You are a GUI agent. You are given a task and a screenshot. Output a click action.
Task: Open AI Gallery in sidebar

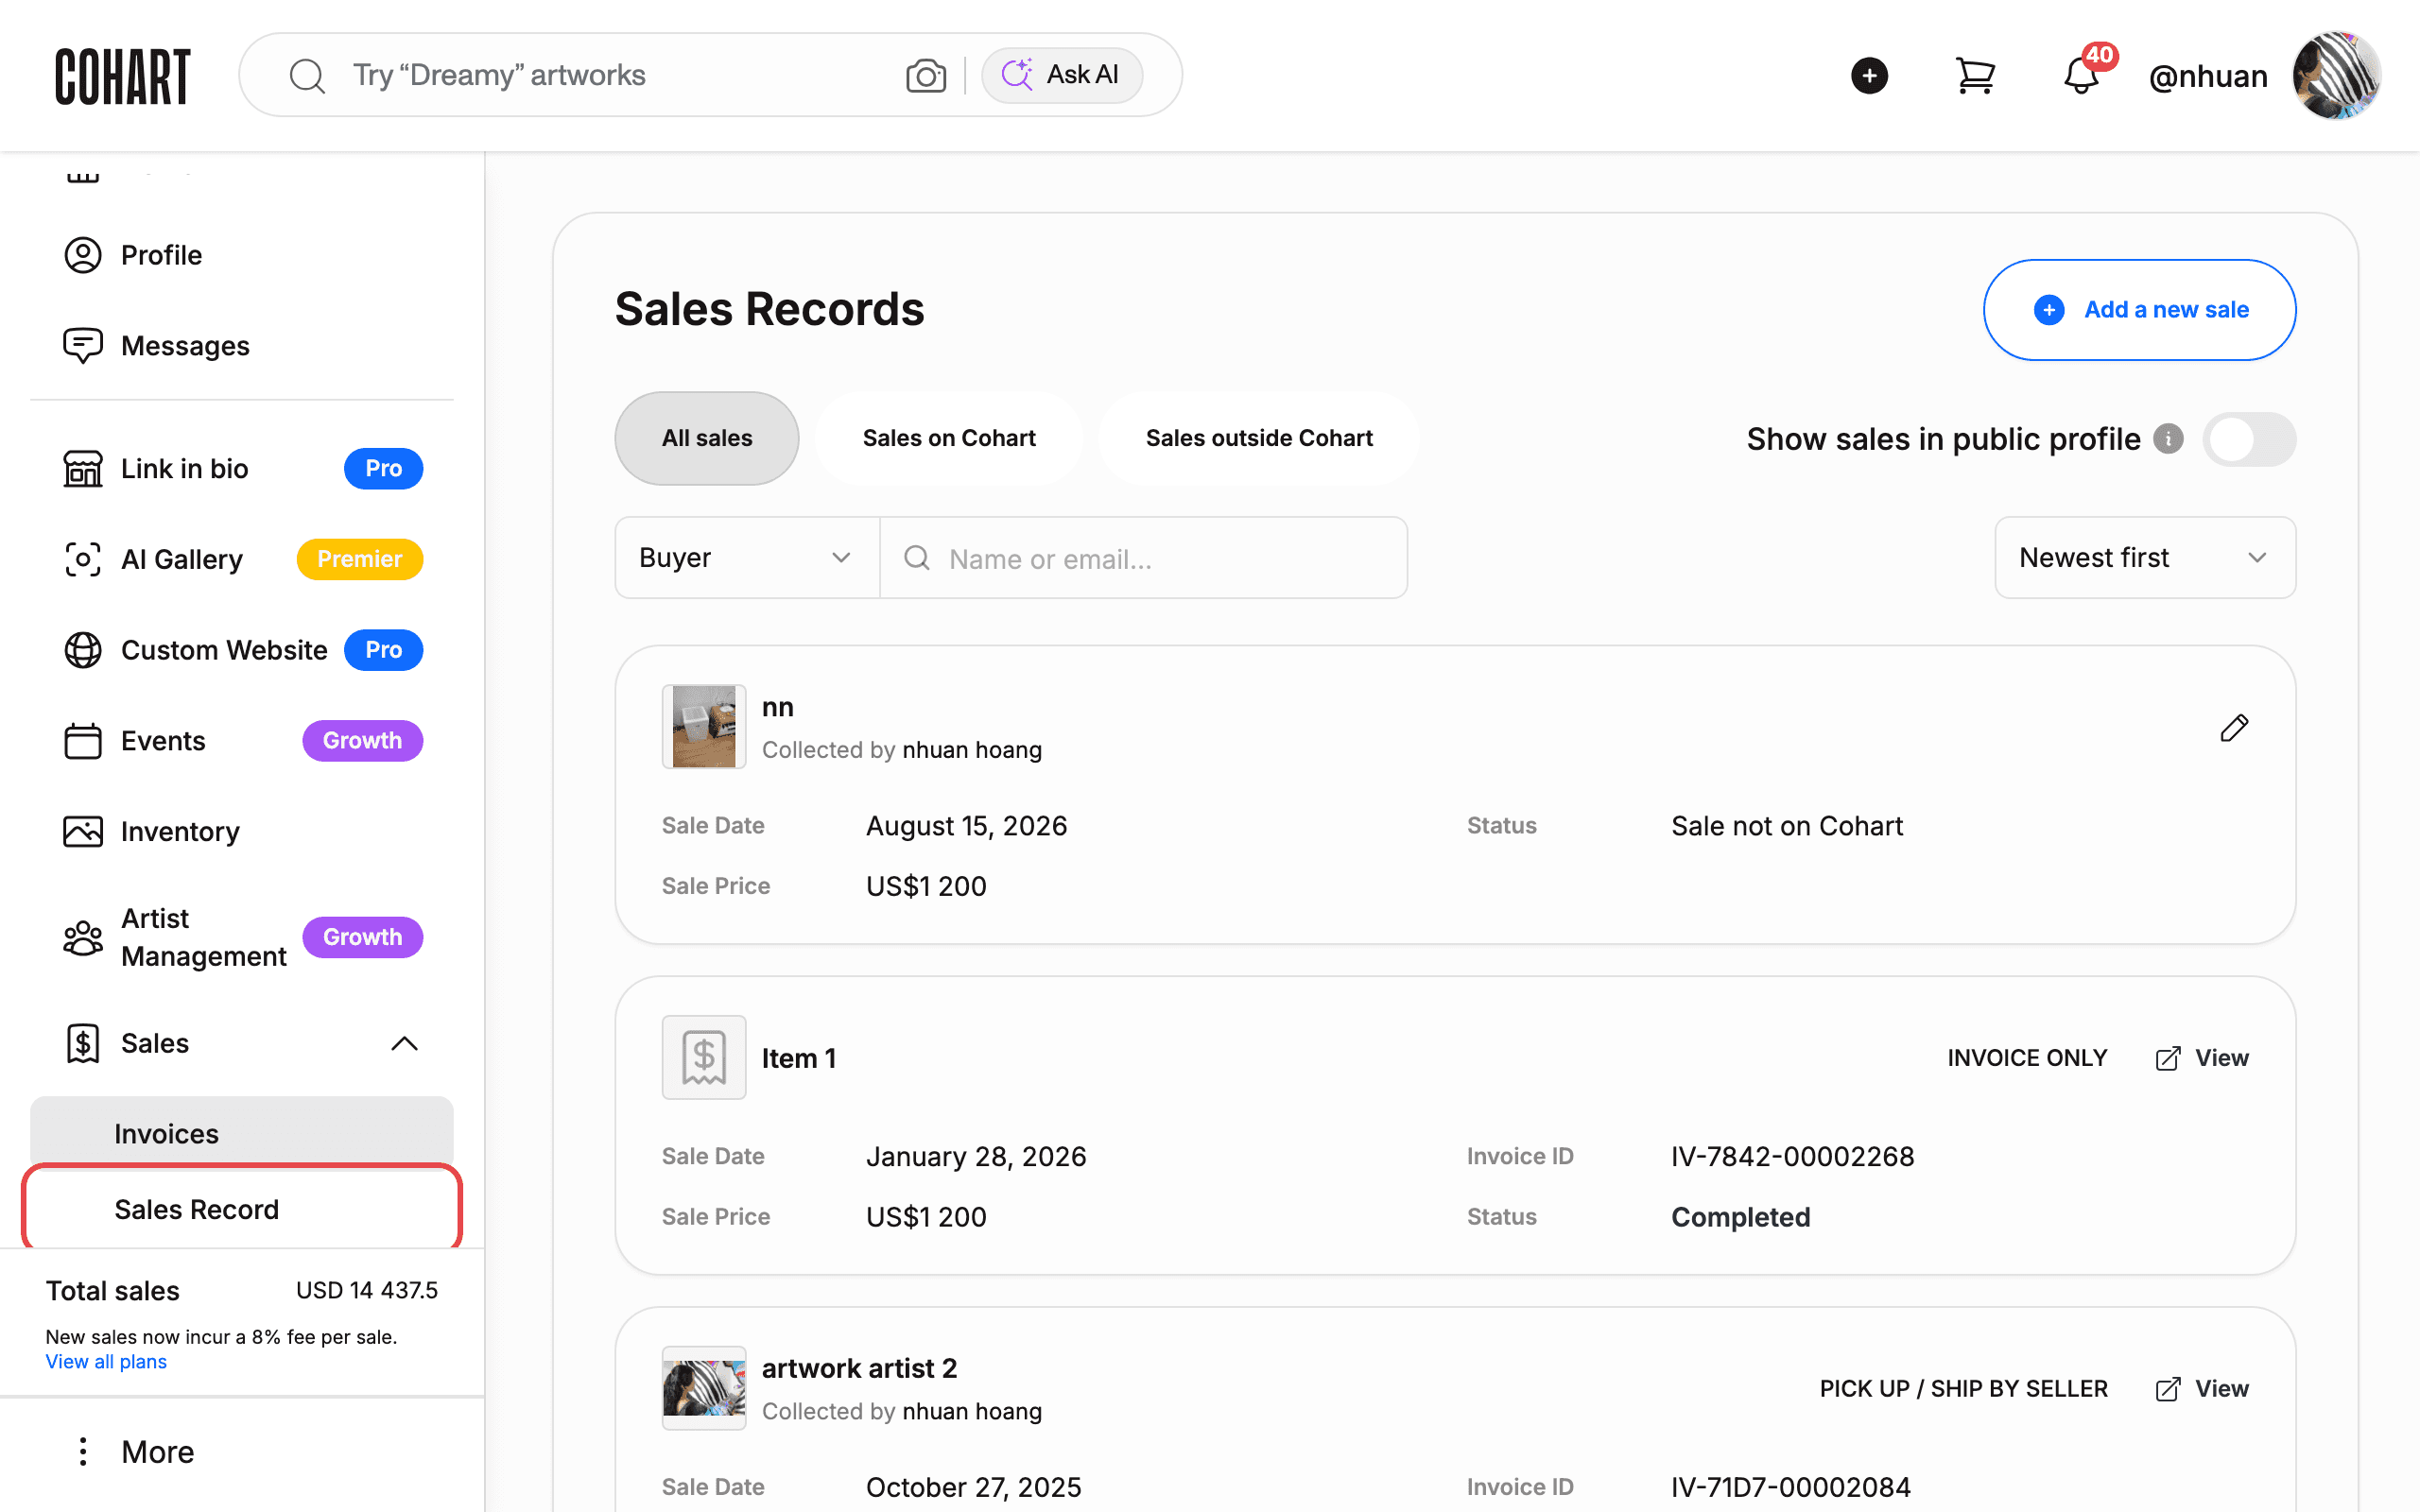coord(242,560)
